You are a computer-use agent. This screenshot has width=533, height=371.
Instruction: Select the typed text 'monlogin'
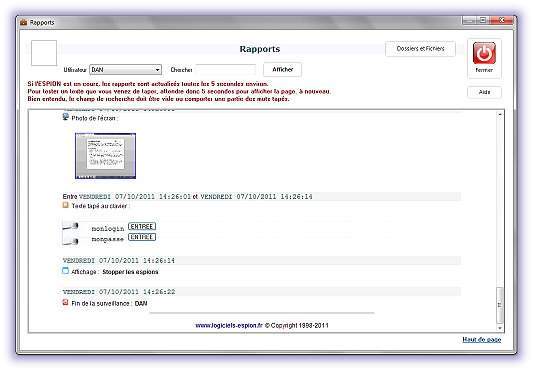pyautogui.click(x=108, y=229)
